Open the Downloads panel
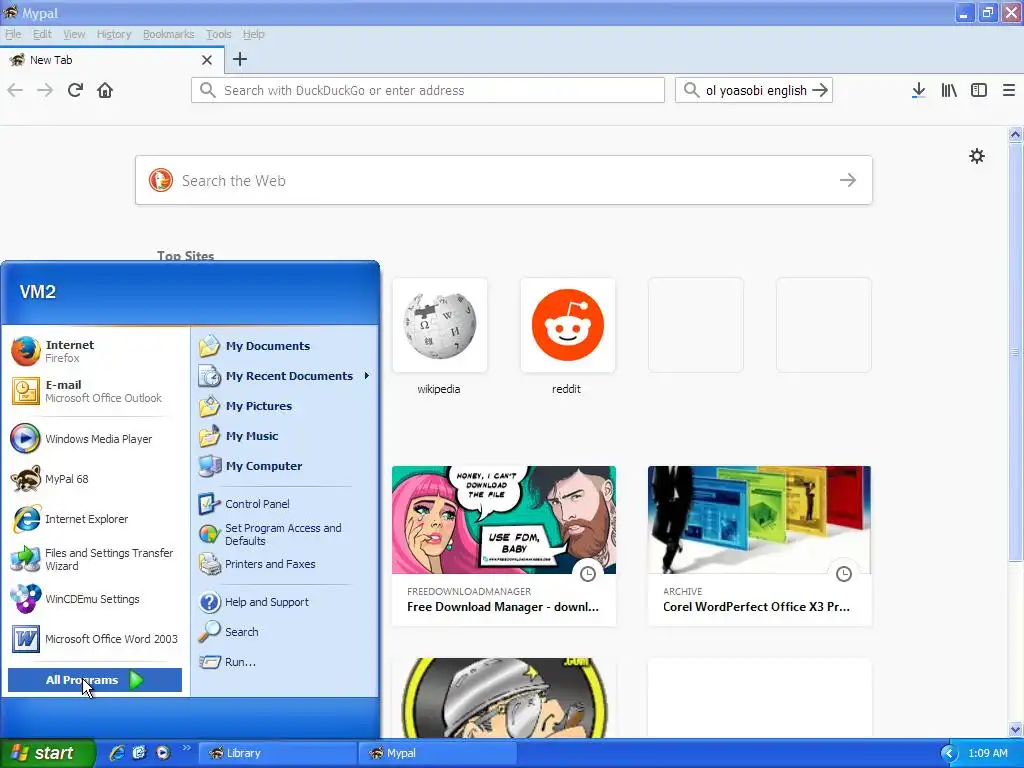1024x768 pixels. tap(918, 90)
